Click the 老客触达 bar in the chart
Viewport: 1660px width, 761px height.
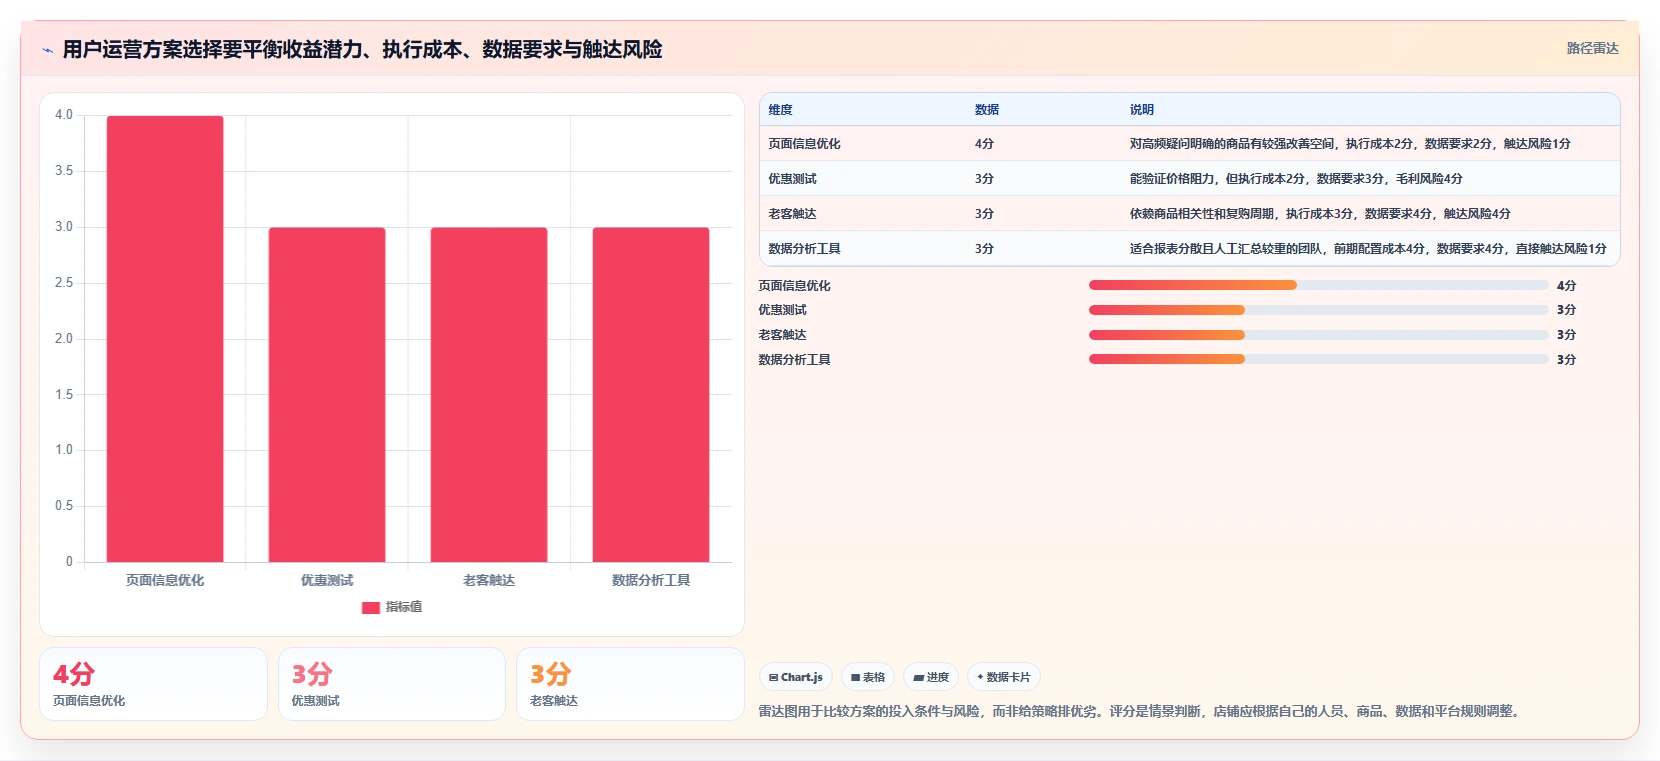click(x=489, y=395)
